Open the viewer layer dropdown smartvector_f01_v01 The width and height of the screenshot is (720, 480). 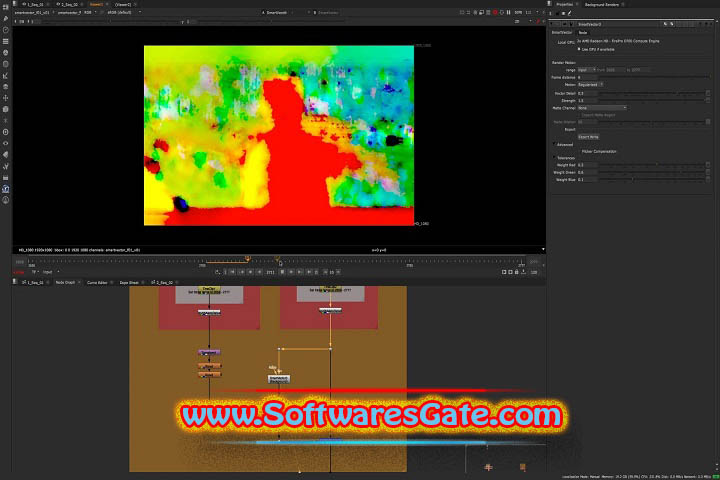(x=34, y=12)
